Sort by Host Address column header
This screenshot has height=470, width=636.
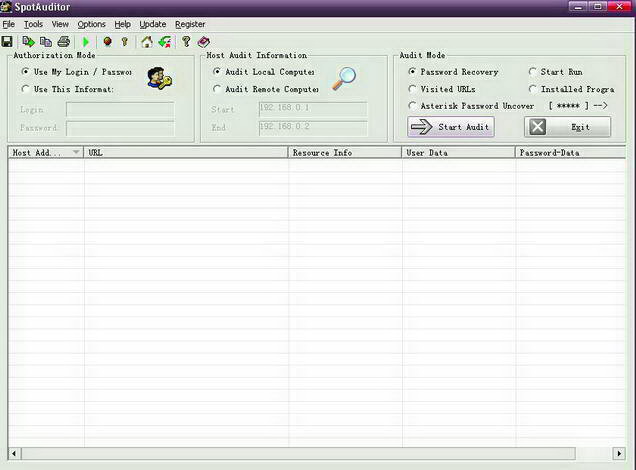[45, 152]
